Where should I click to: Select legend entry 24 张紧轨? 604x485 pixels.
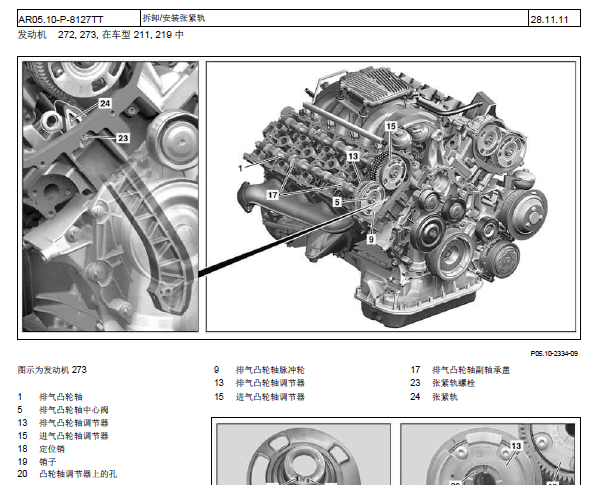(434, 397)
